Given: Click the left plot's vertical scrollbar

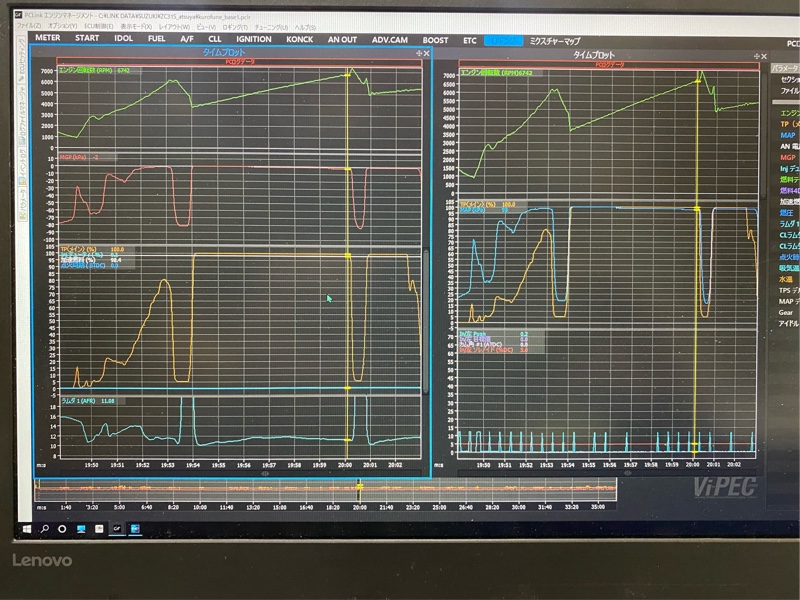Looking at the screenshot, I should coord(426,320).
